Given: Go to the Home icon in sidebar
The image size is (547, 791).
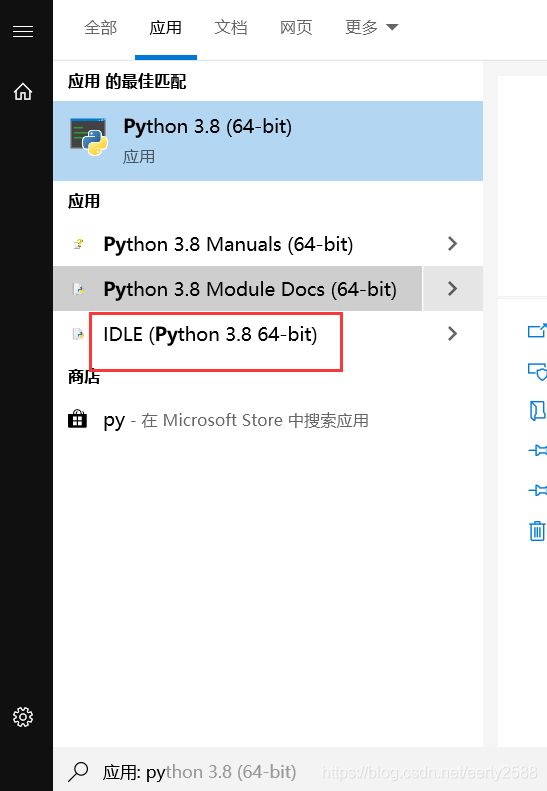Looking at the screenshot, I should pos(23,92).
